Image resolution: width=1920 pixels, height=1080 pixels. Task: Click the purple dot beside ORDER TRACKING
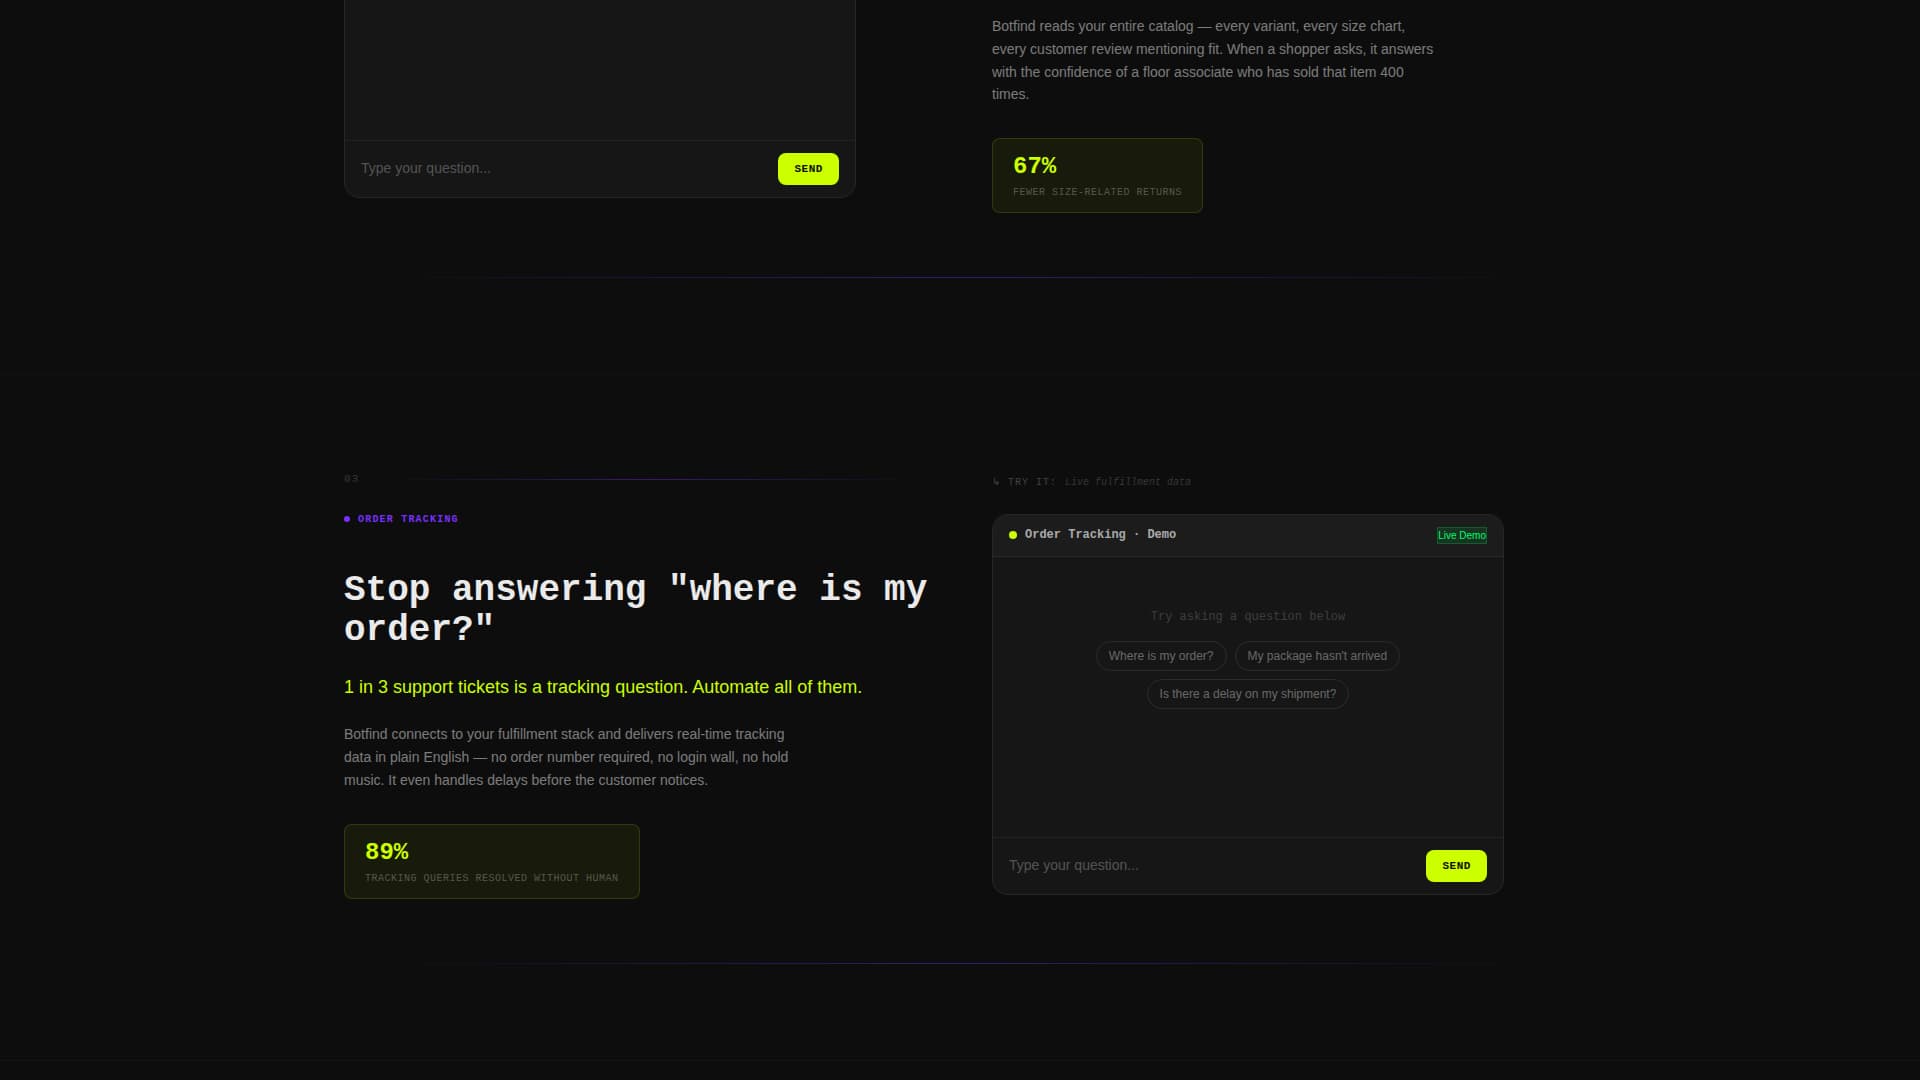[x=347, y=519]
